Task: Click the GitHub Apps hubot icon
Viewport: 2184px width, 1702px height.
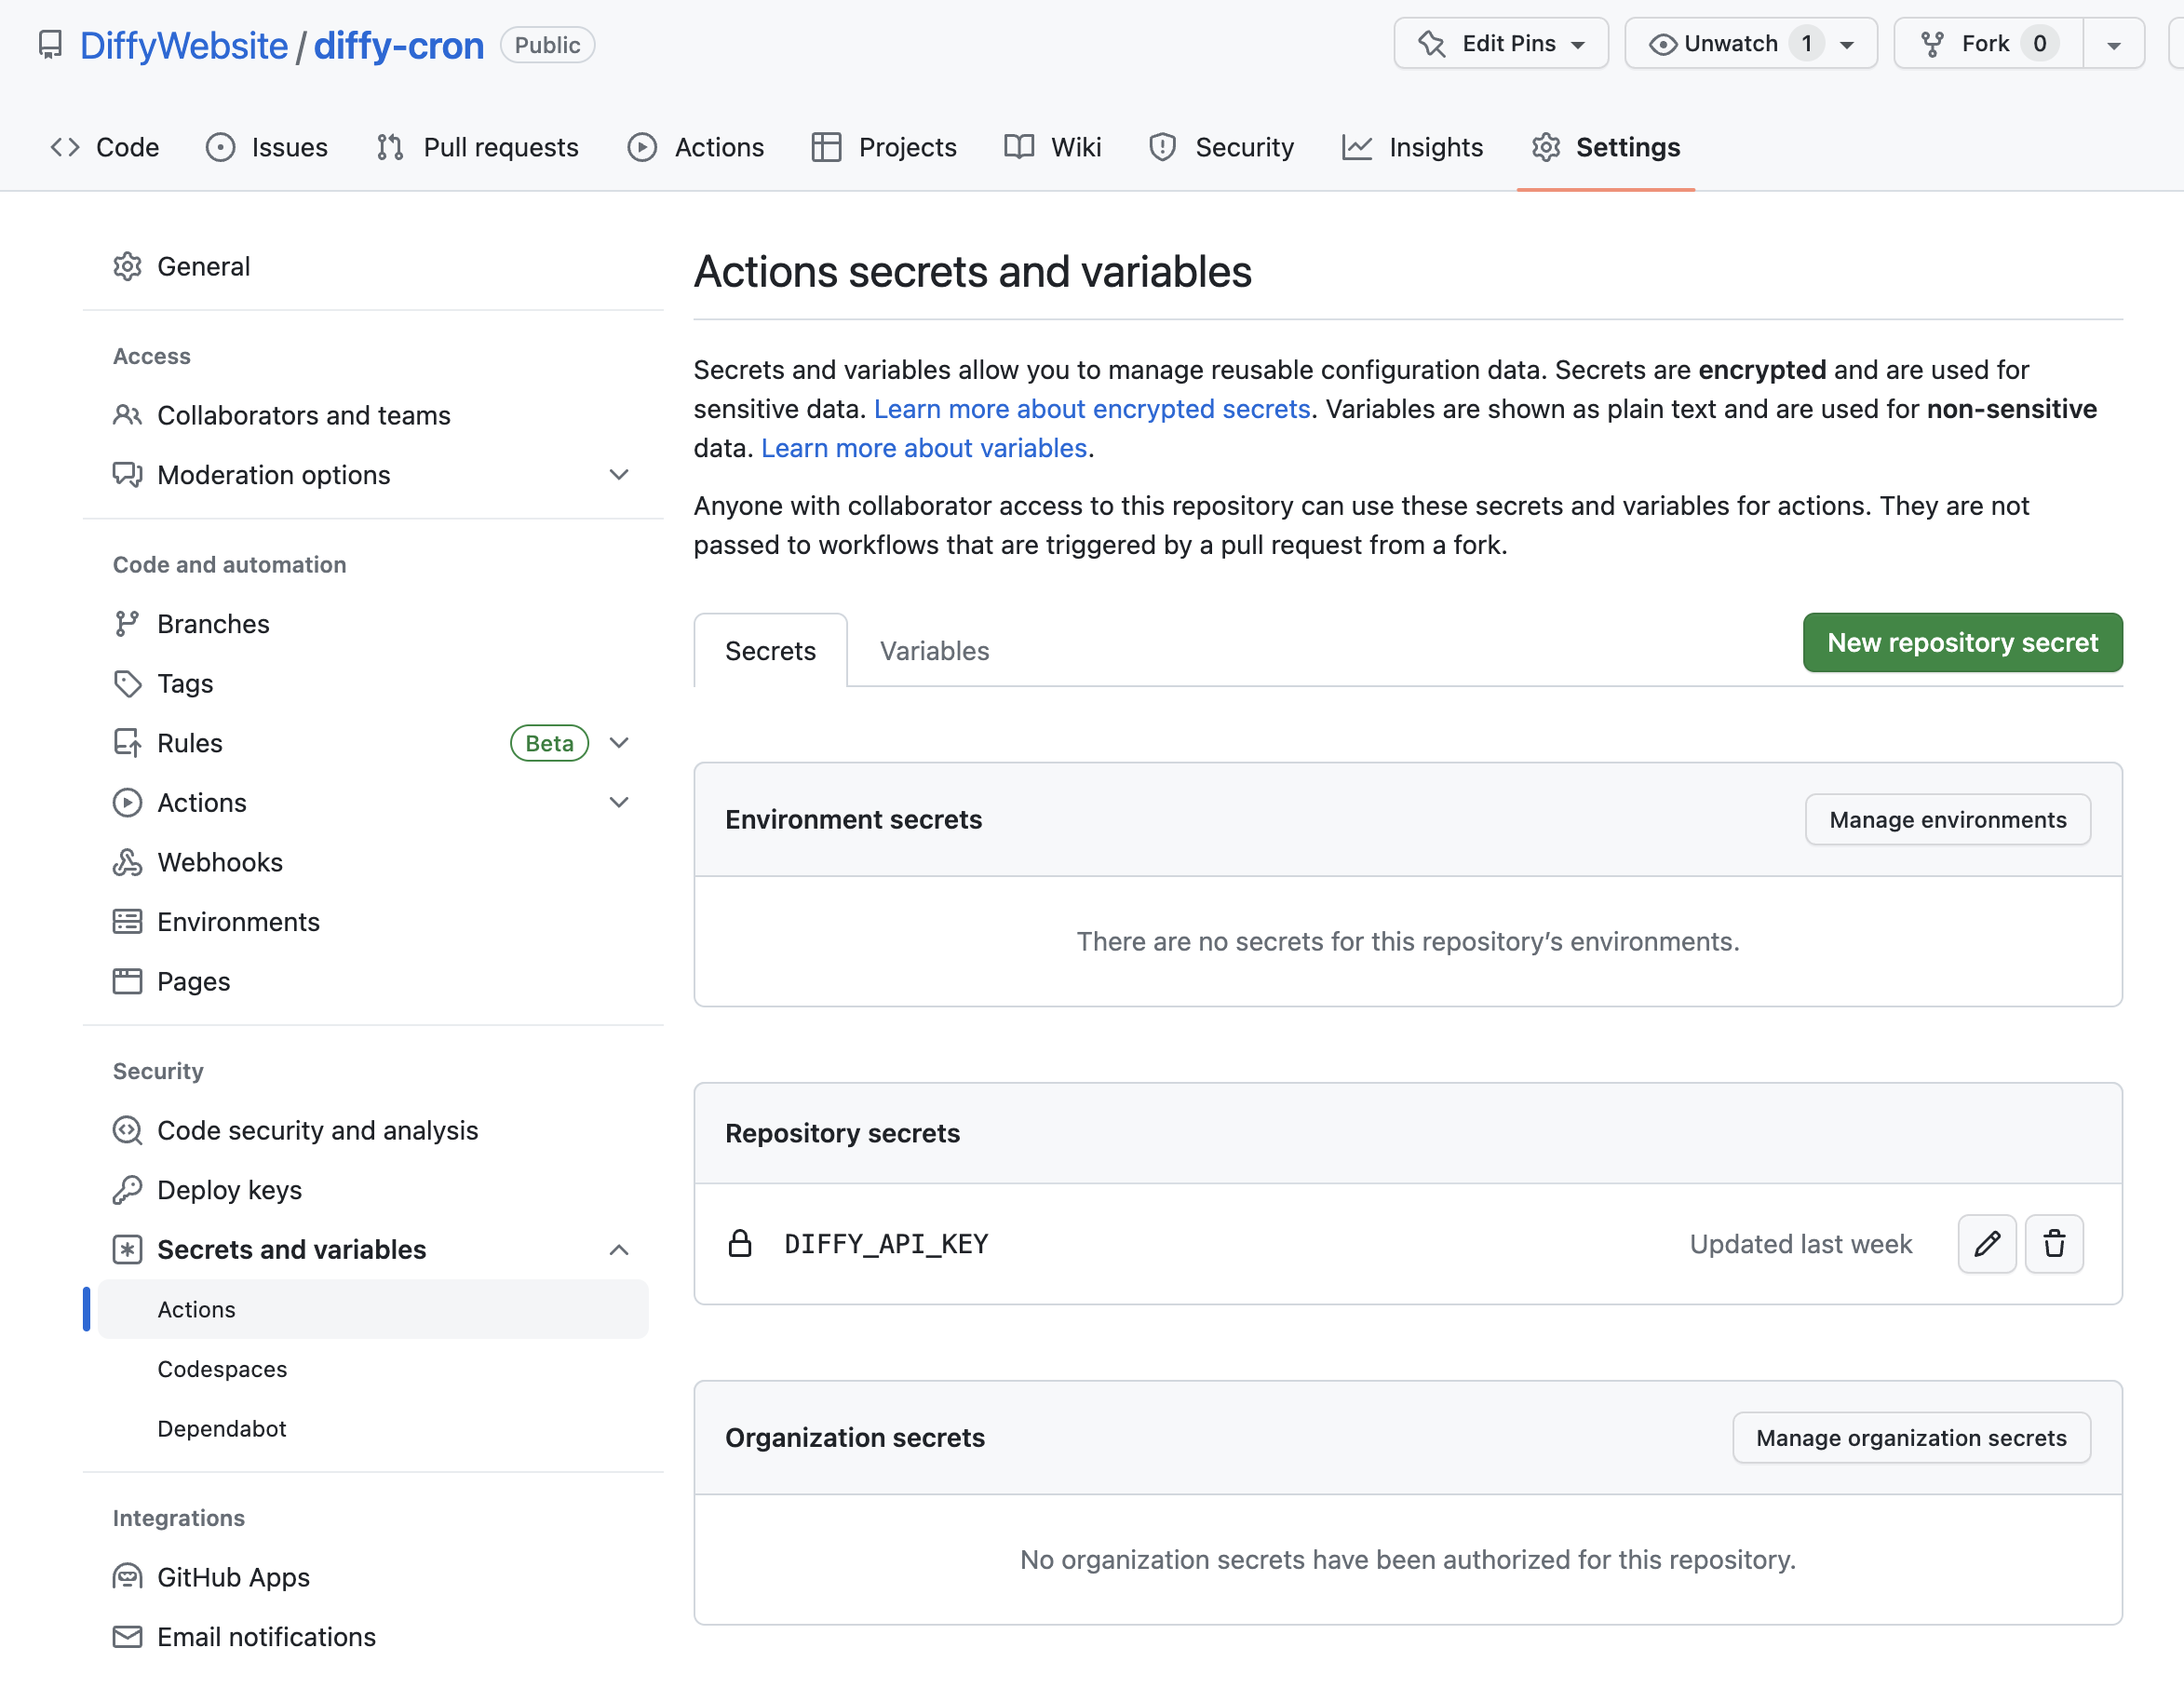Action: (127, 1577)
